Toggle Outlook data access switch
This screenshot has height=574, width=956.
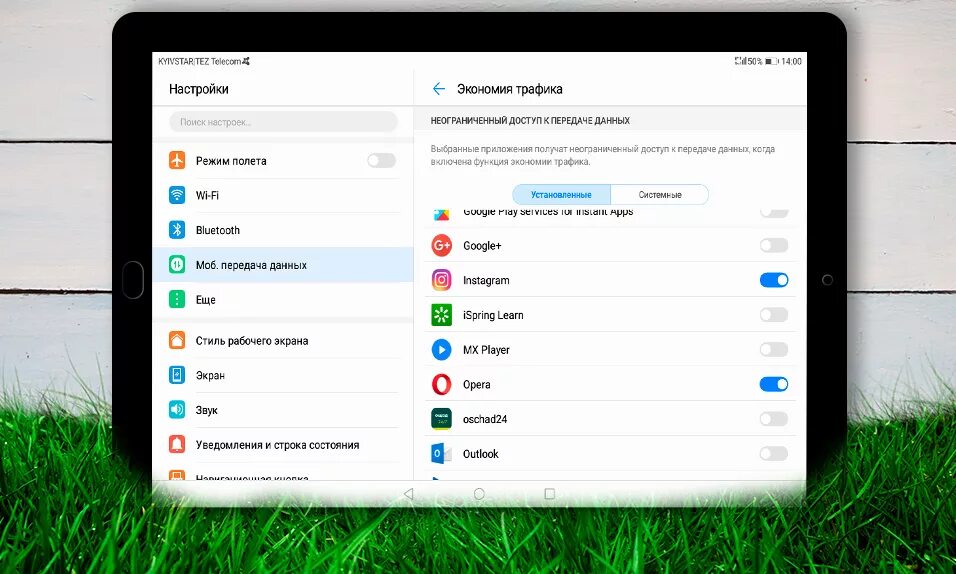[774, 454]
